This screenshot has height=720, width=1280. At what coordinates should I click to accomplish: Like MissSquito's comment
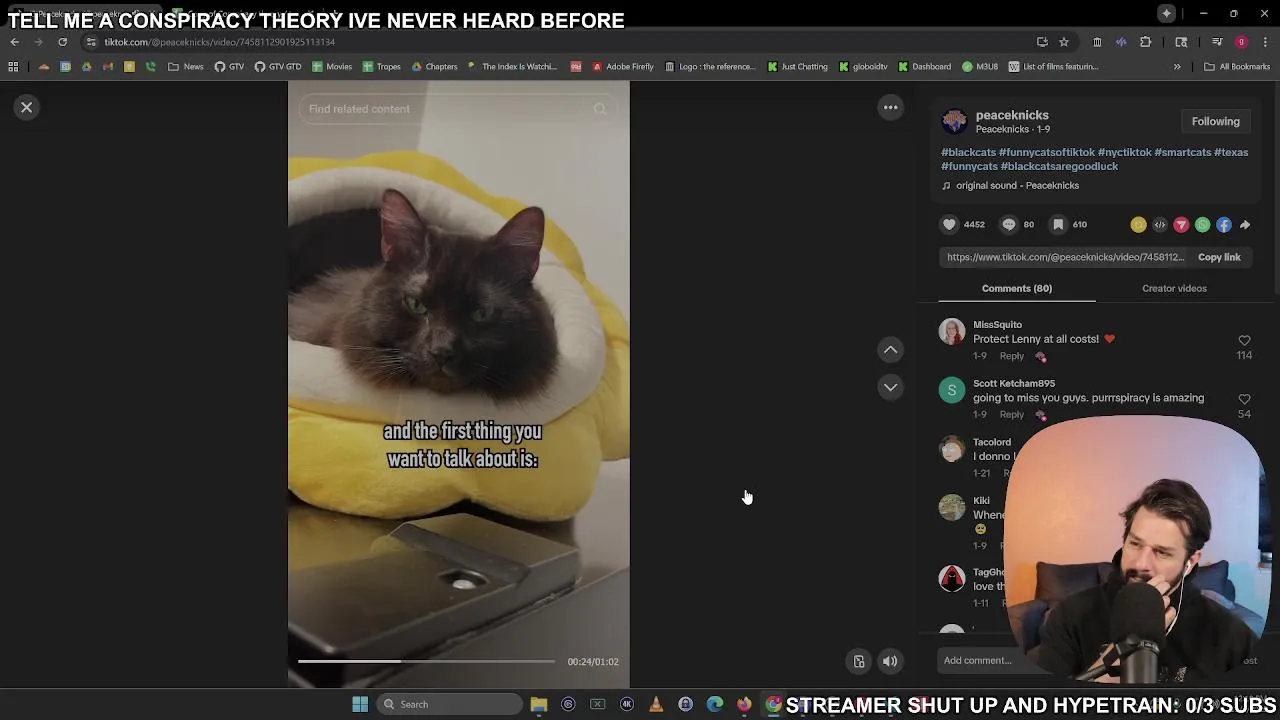[x=1244, y=341]
